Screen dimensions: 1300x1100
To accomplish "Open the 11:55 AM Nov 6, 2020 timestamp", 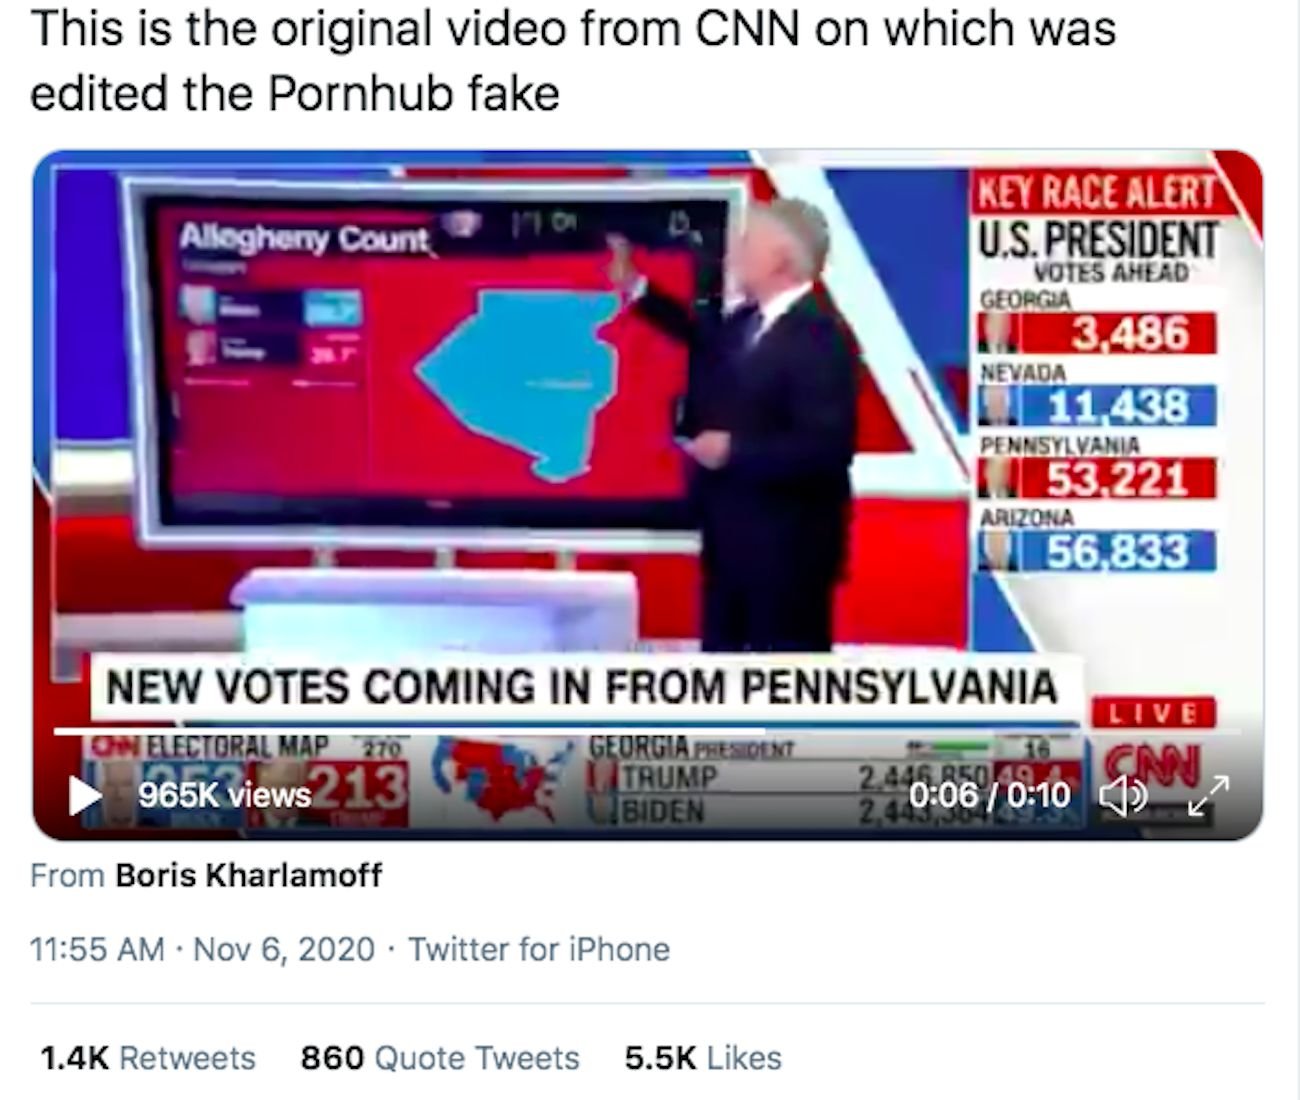I will tap(203, 949).
